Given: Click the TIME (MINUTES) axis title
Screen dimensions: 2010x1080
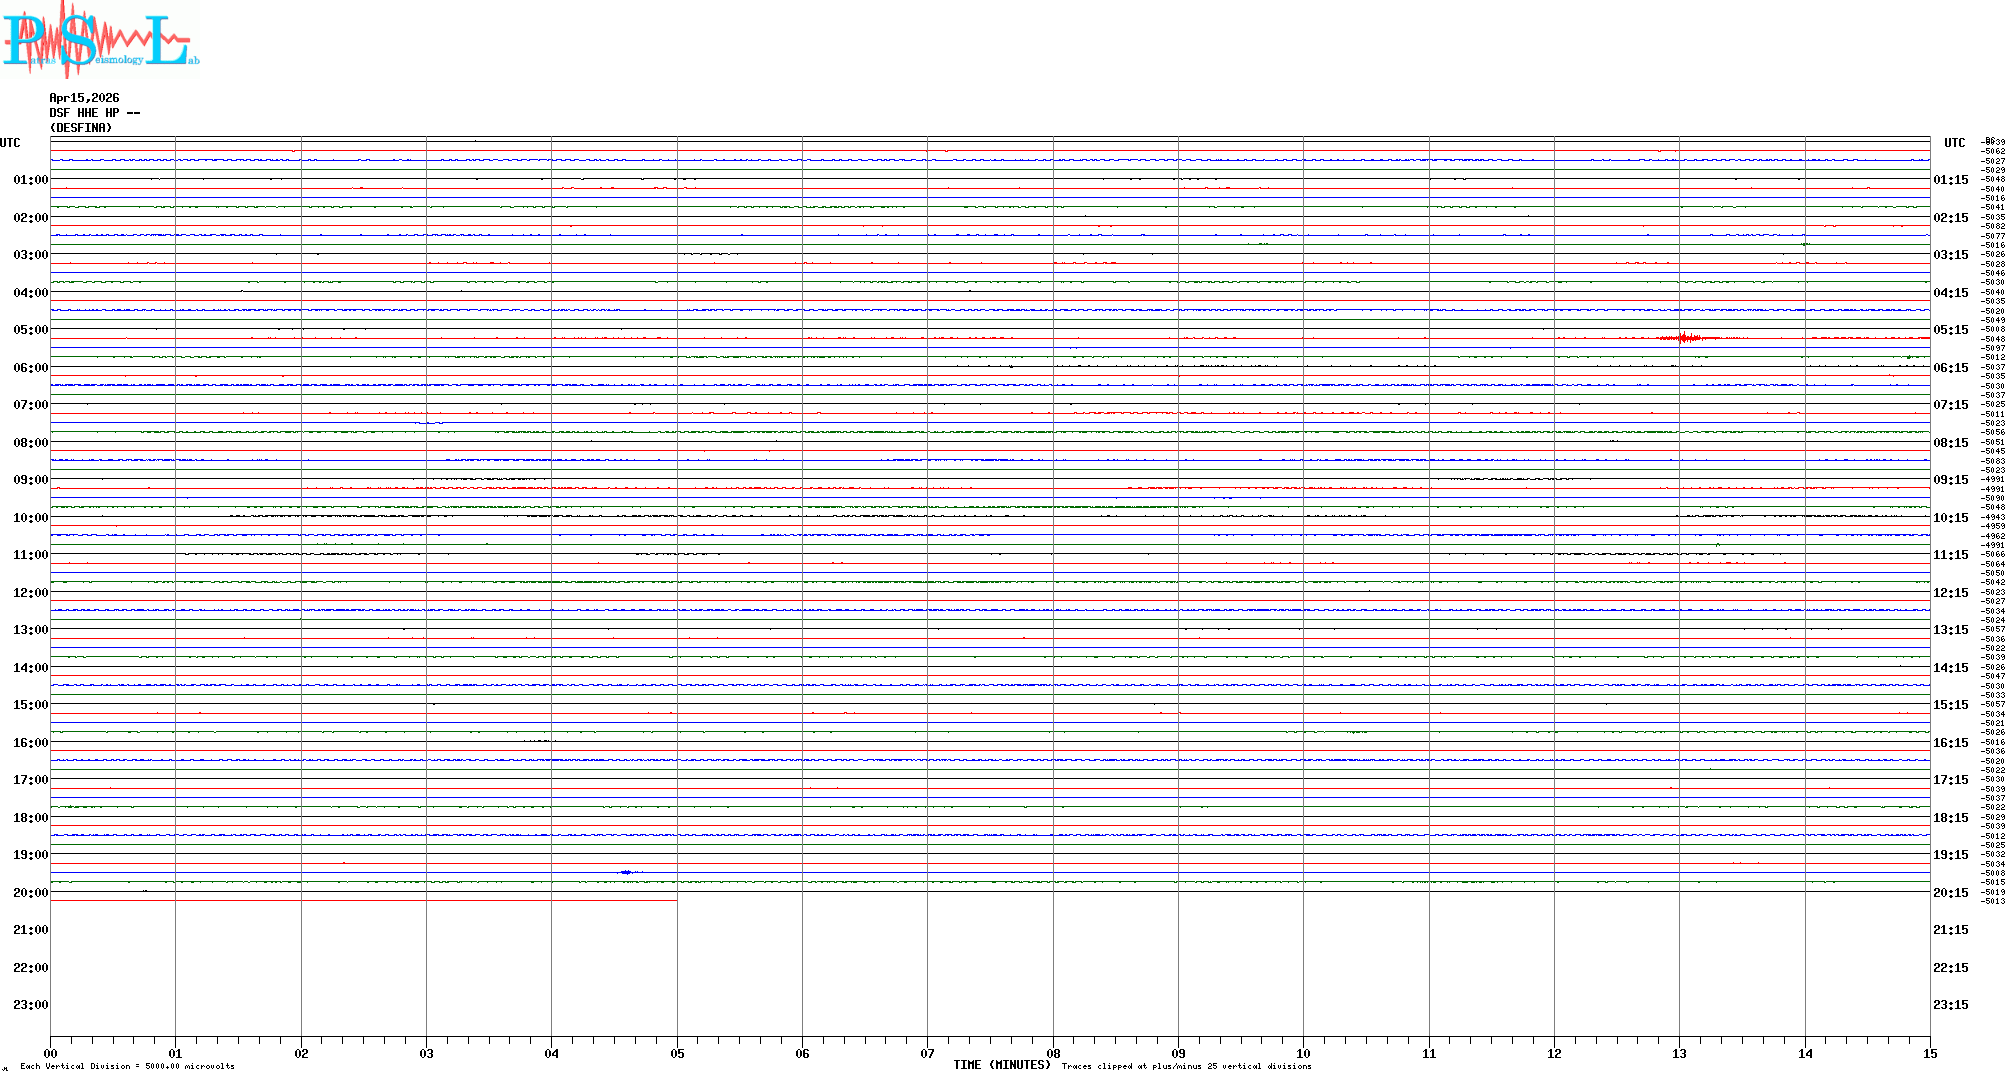Looking at the screenshot, I should [x=1001, y=1065].
